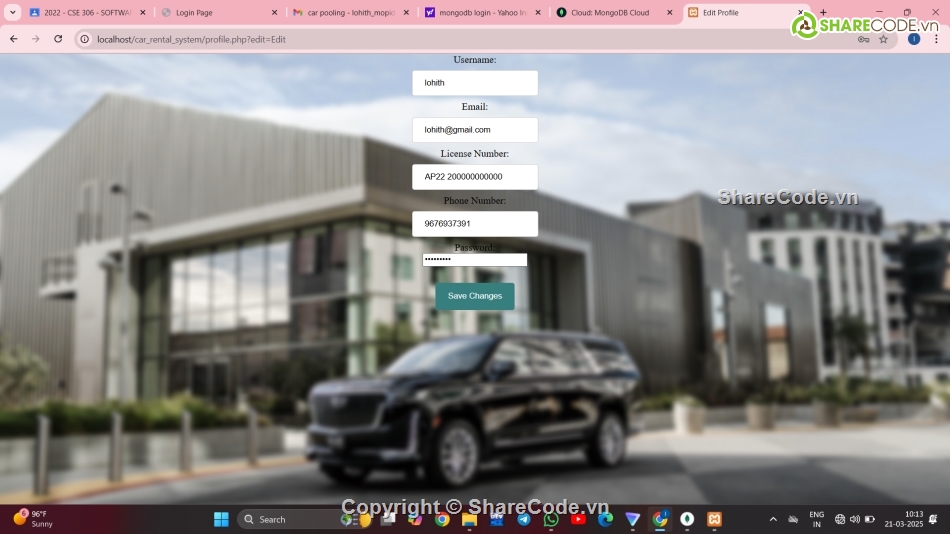Switch to the Login Page tab

point(220,13)
